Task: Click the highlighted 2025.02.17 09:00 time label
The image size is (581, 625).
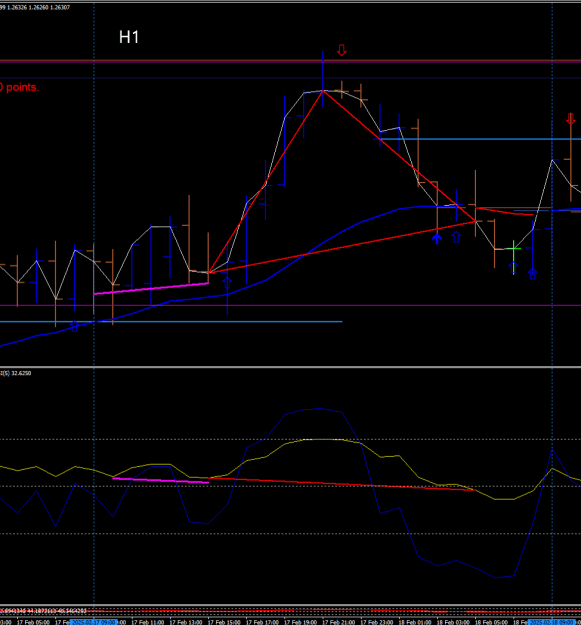Action: 93,622
